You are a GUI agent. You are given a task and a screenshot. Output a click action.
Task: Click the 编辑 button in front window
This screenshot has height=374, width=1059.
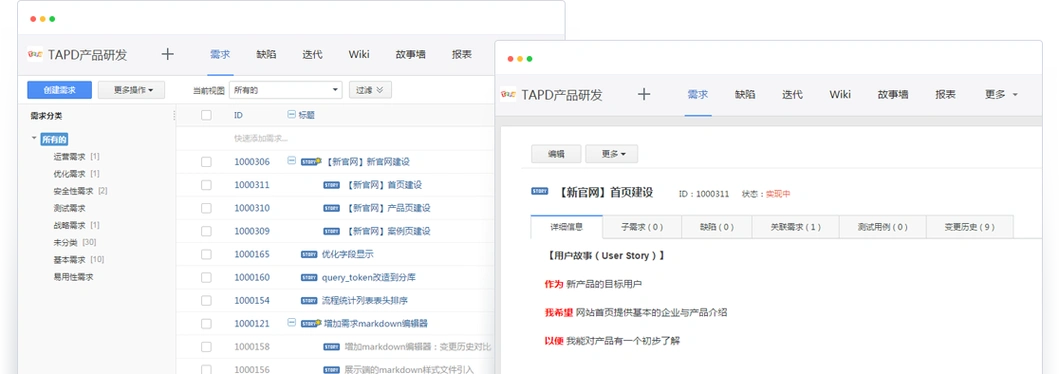click(x=556, y=154)
